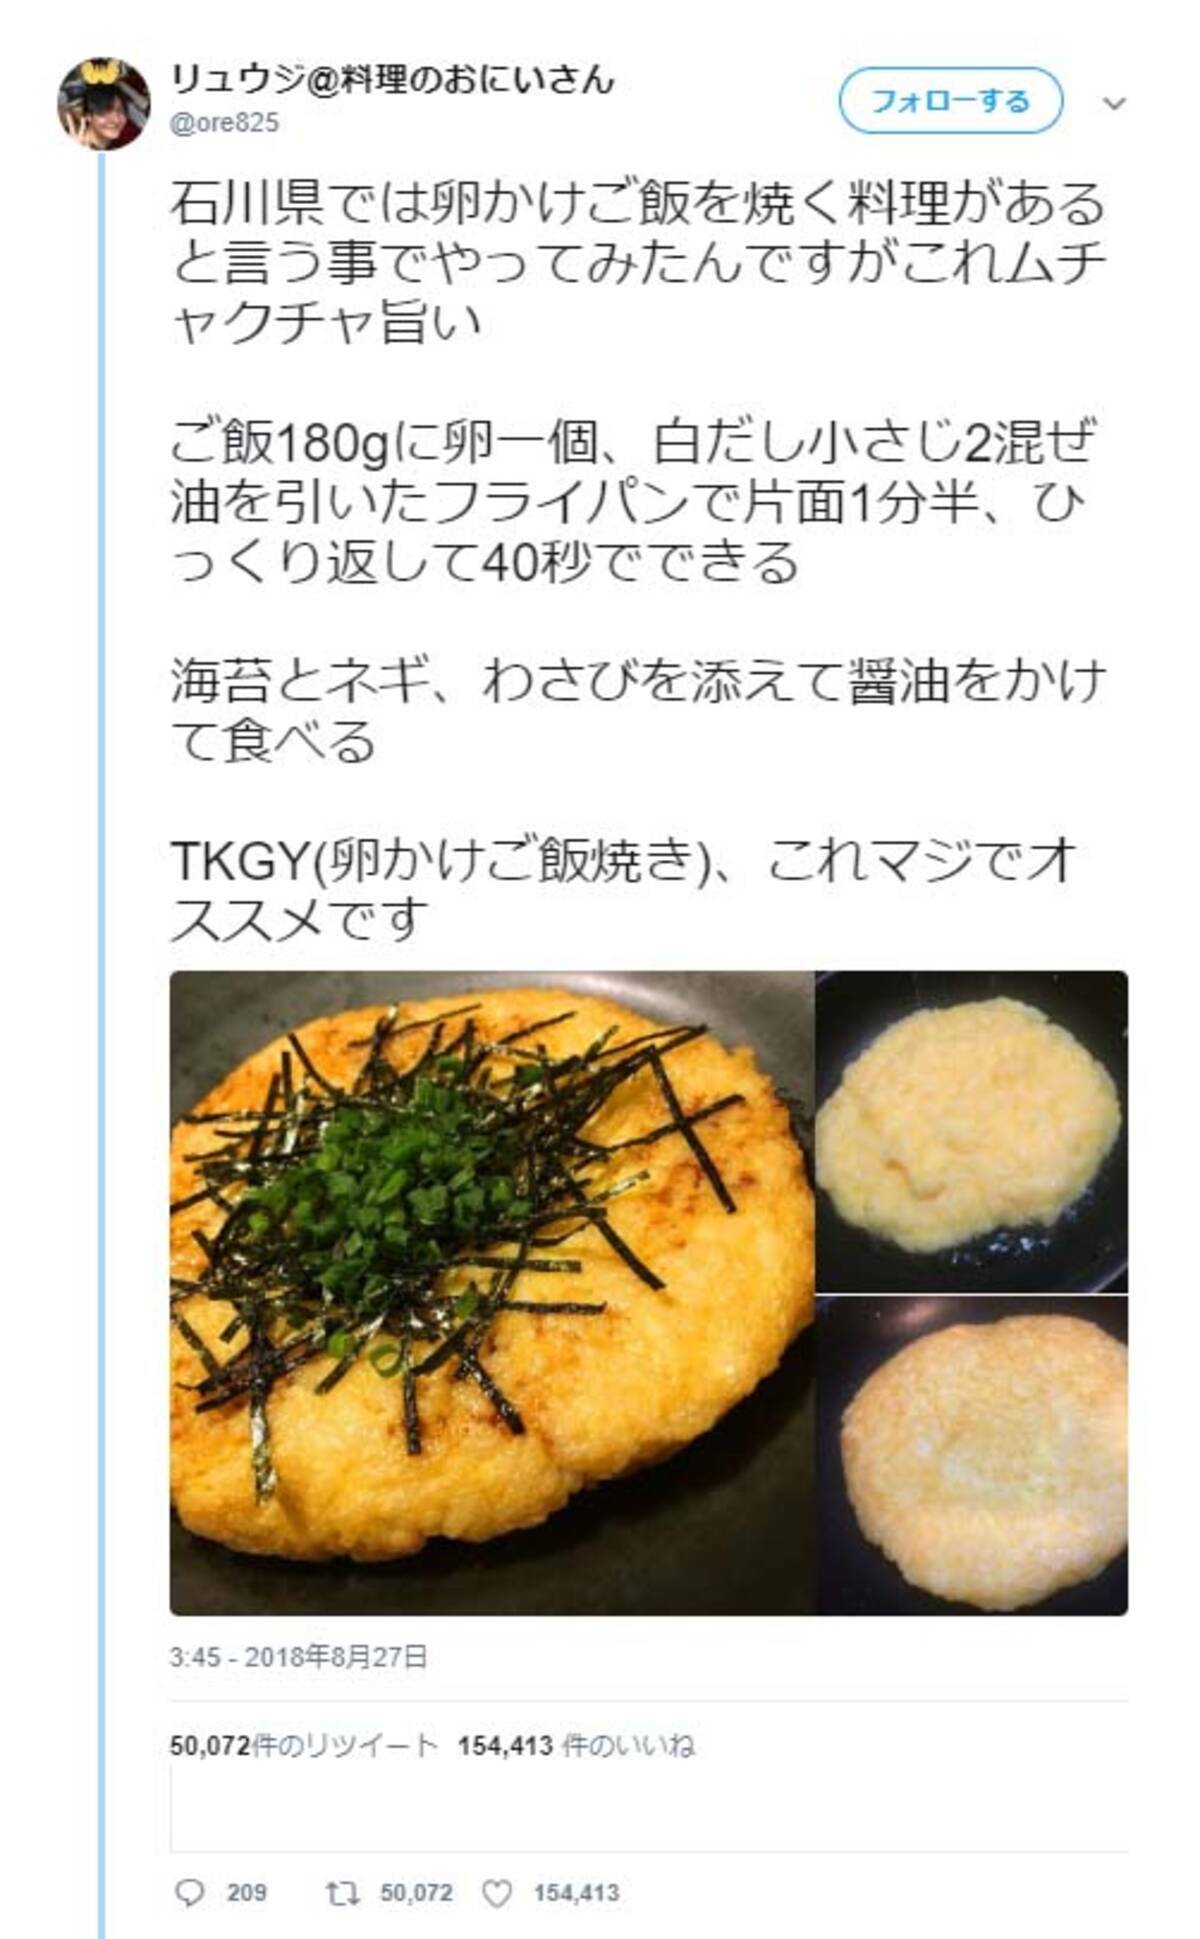Click the reply speech bubble icon

pyautogui.click(x=188, y=1892)
